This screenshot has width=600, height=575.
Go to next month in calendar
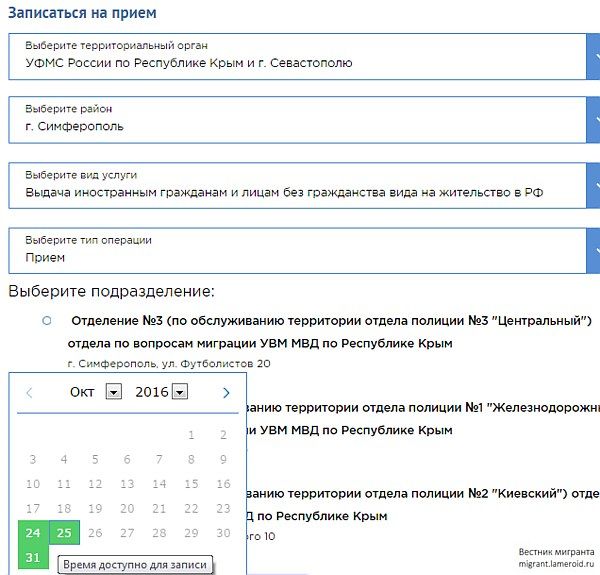(x=226, y=393)
